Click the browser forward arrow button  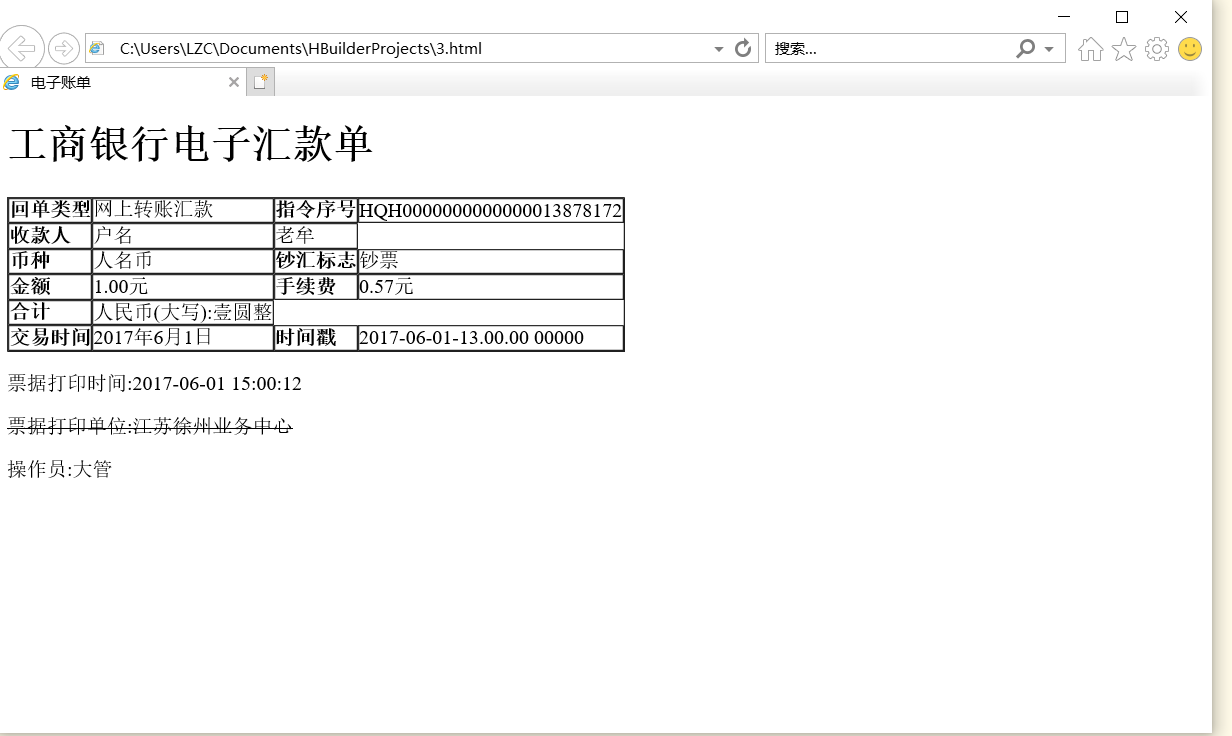pos(64,48)
